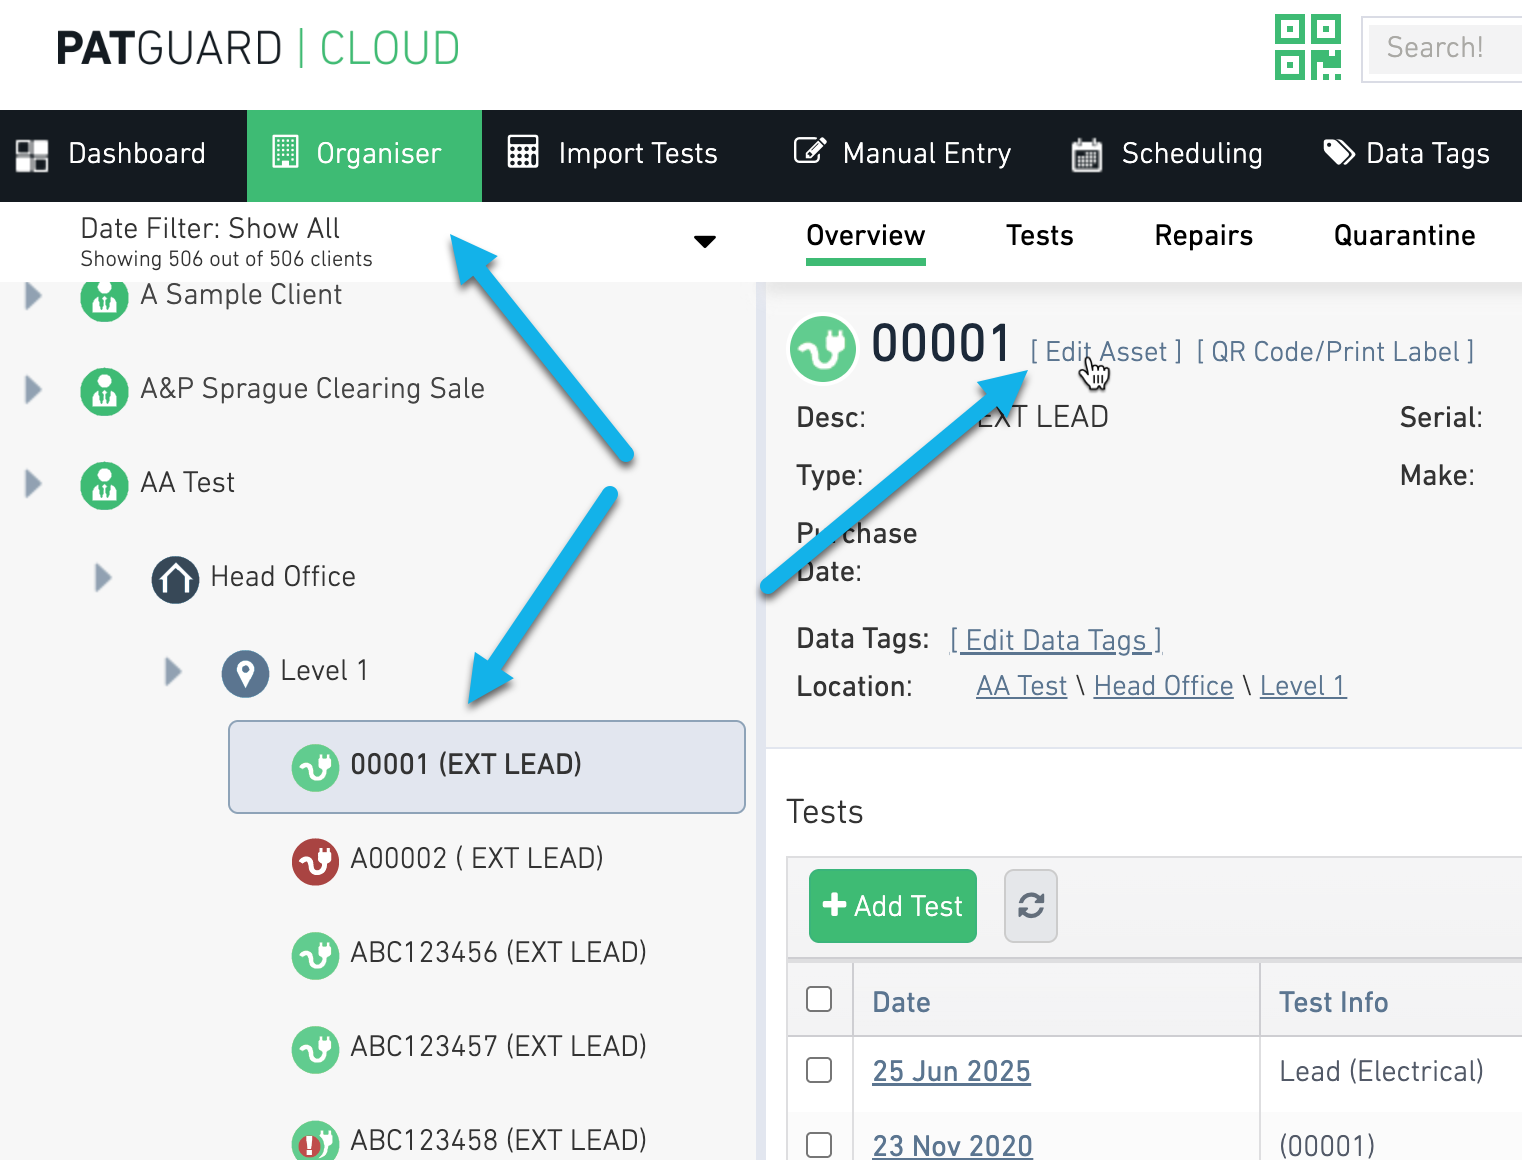This screenshot has width=1522, height=1160.
Task: Select asset A00002 ( EXT LEAD)
Action: click(x=477, y=858)
